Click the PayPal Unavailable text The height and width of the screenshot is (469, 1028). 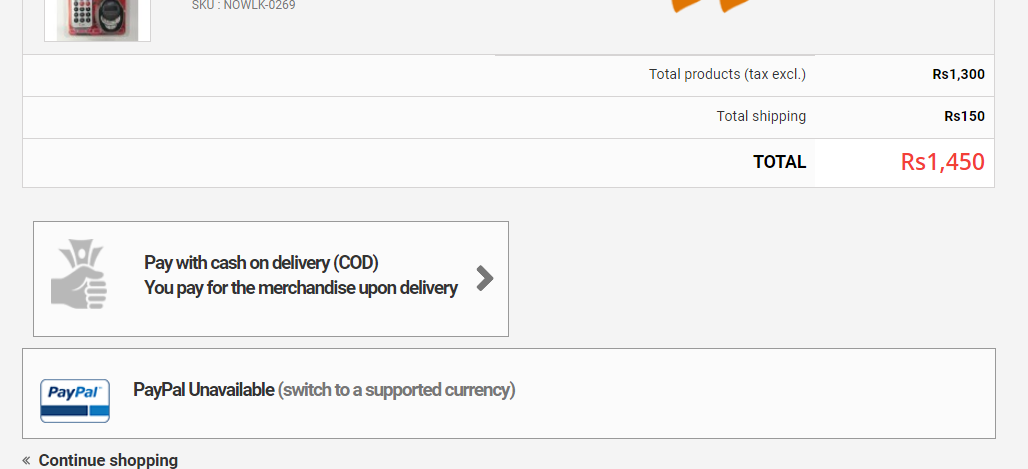point(203,390)
